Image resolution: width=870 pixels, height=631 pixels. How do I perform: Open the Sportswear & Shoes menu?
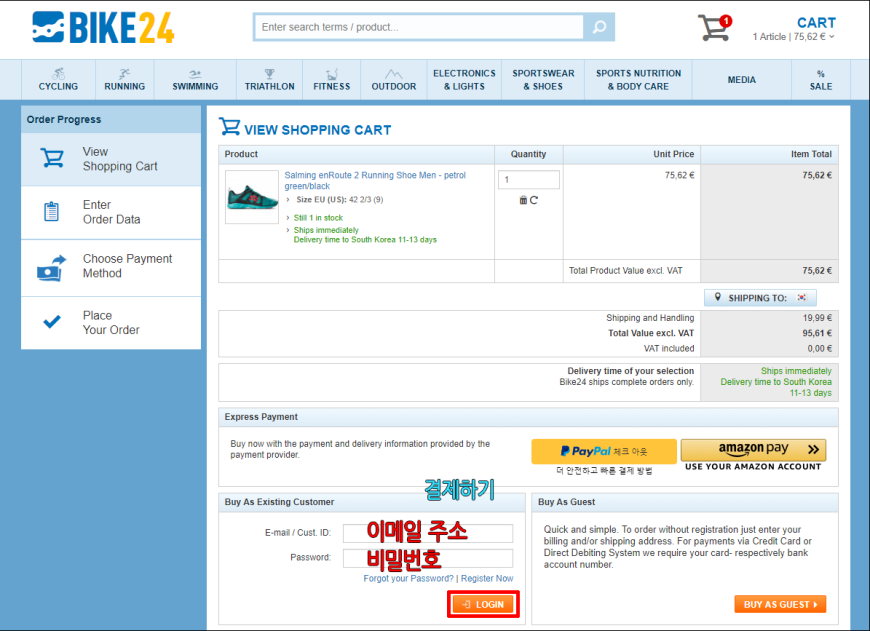[543, 80]
